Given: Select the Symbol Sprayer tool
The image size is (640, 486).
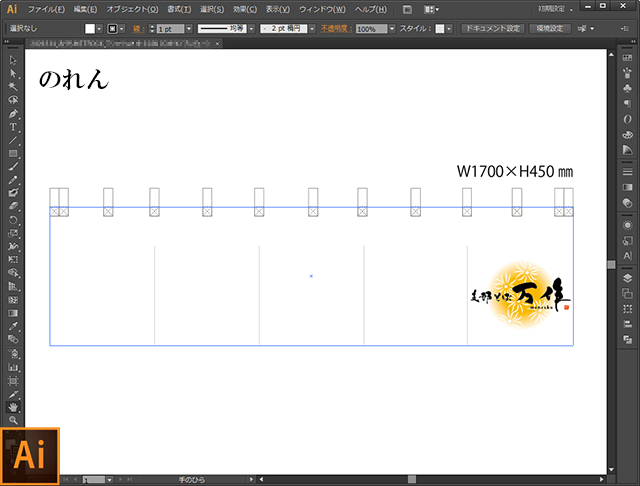Looking at the screenshot, I should pos(13,353).
